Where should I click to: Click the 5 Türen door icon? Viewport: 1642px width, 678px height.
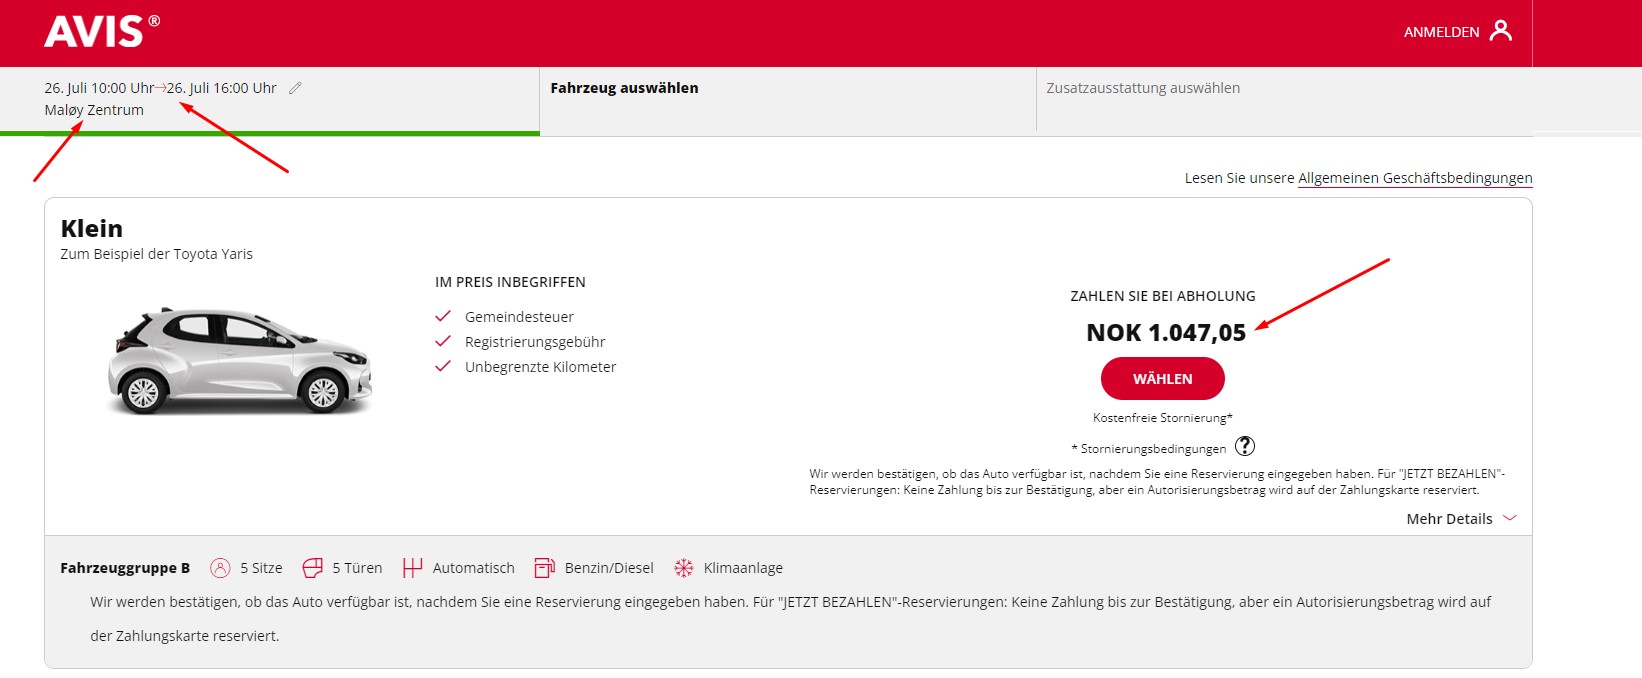pyautogui.click(x=313, y=568)
